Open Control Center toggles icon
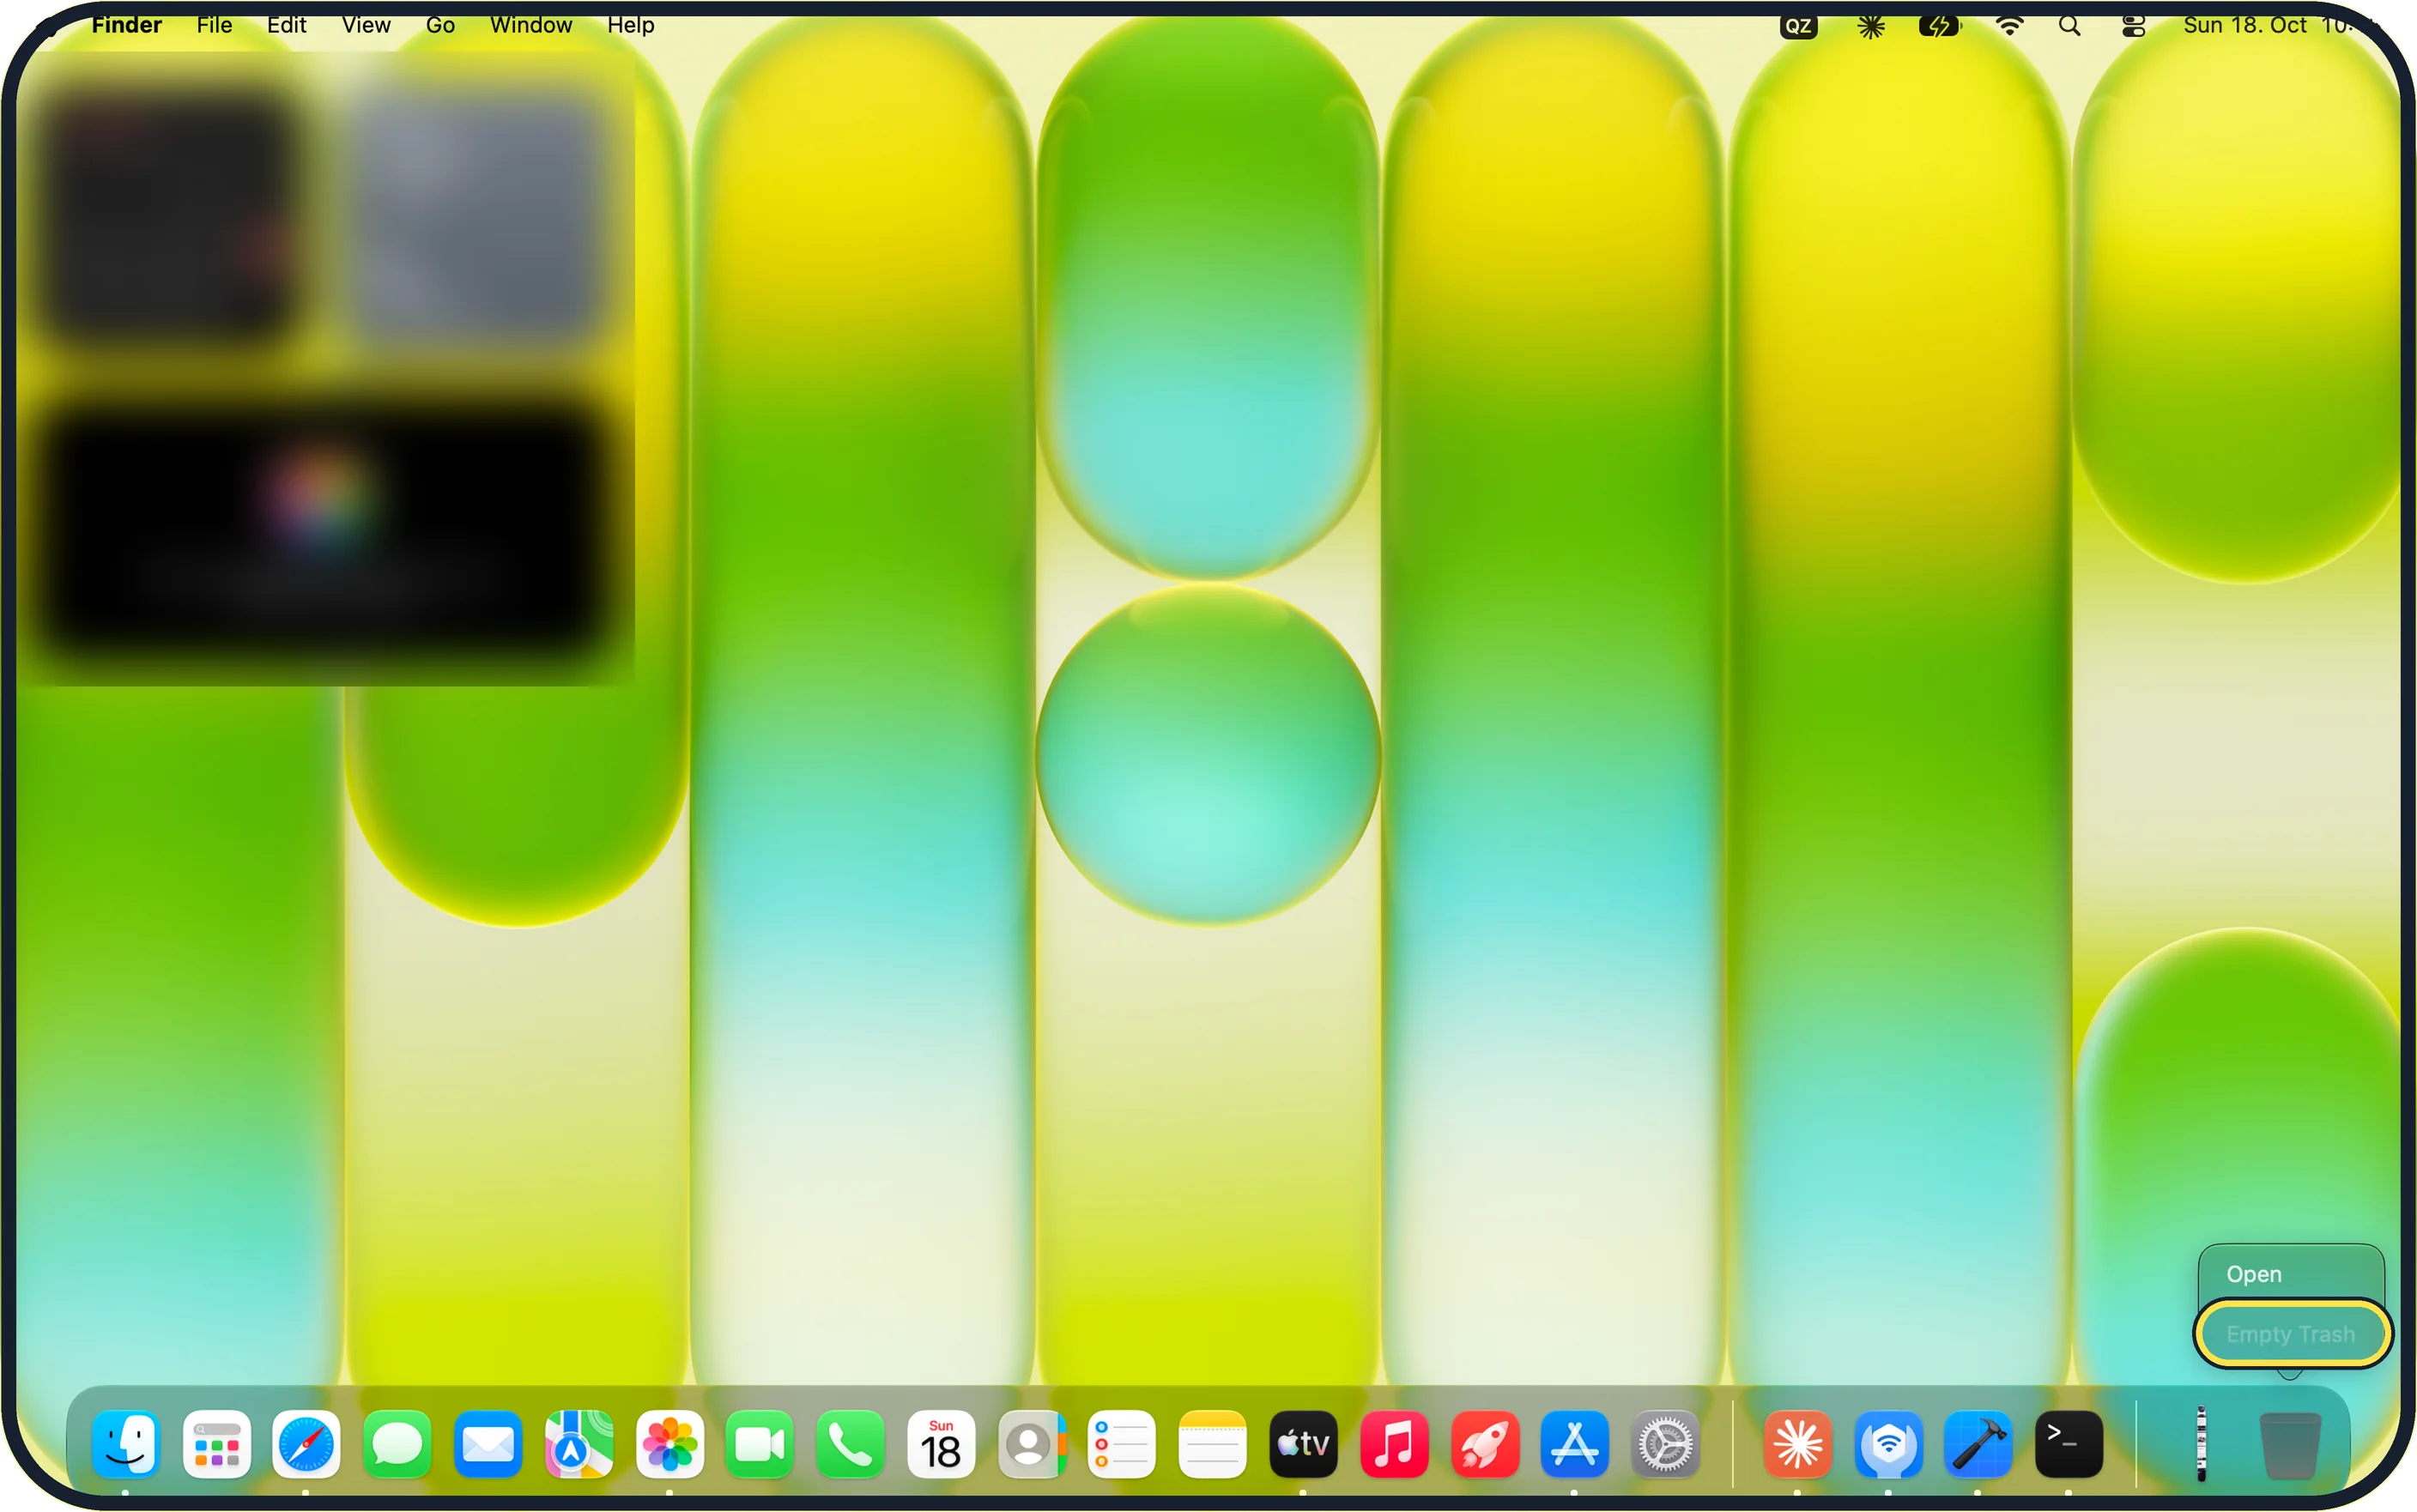Image resolution: width=2417 pixels, height=1512 pixels. click(x=2133, y=26)
